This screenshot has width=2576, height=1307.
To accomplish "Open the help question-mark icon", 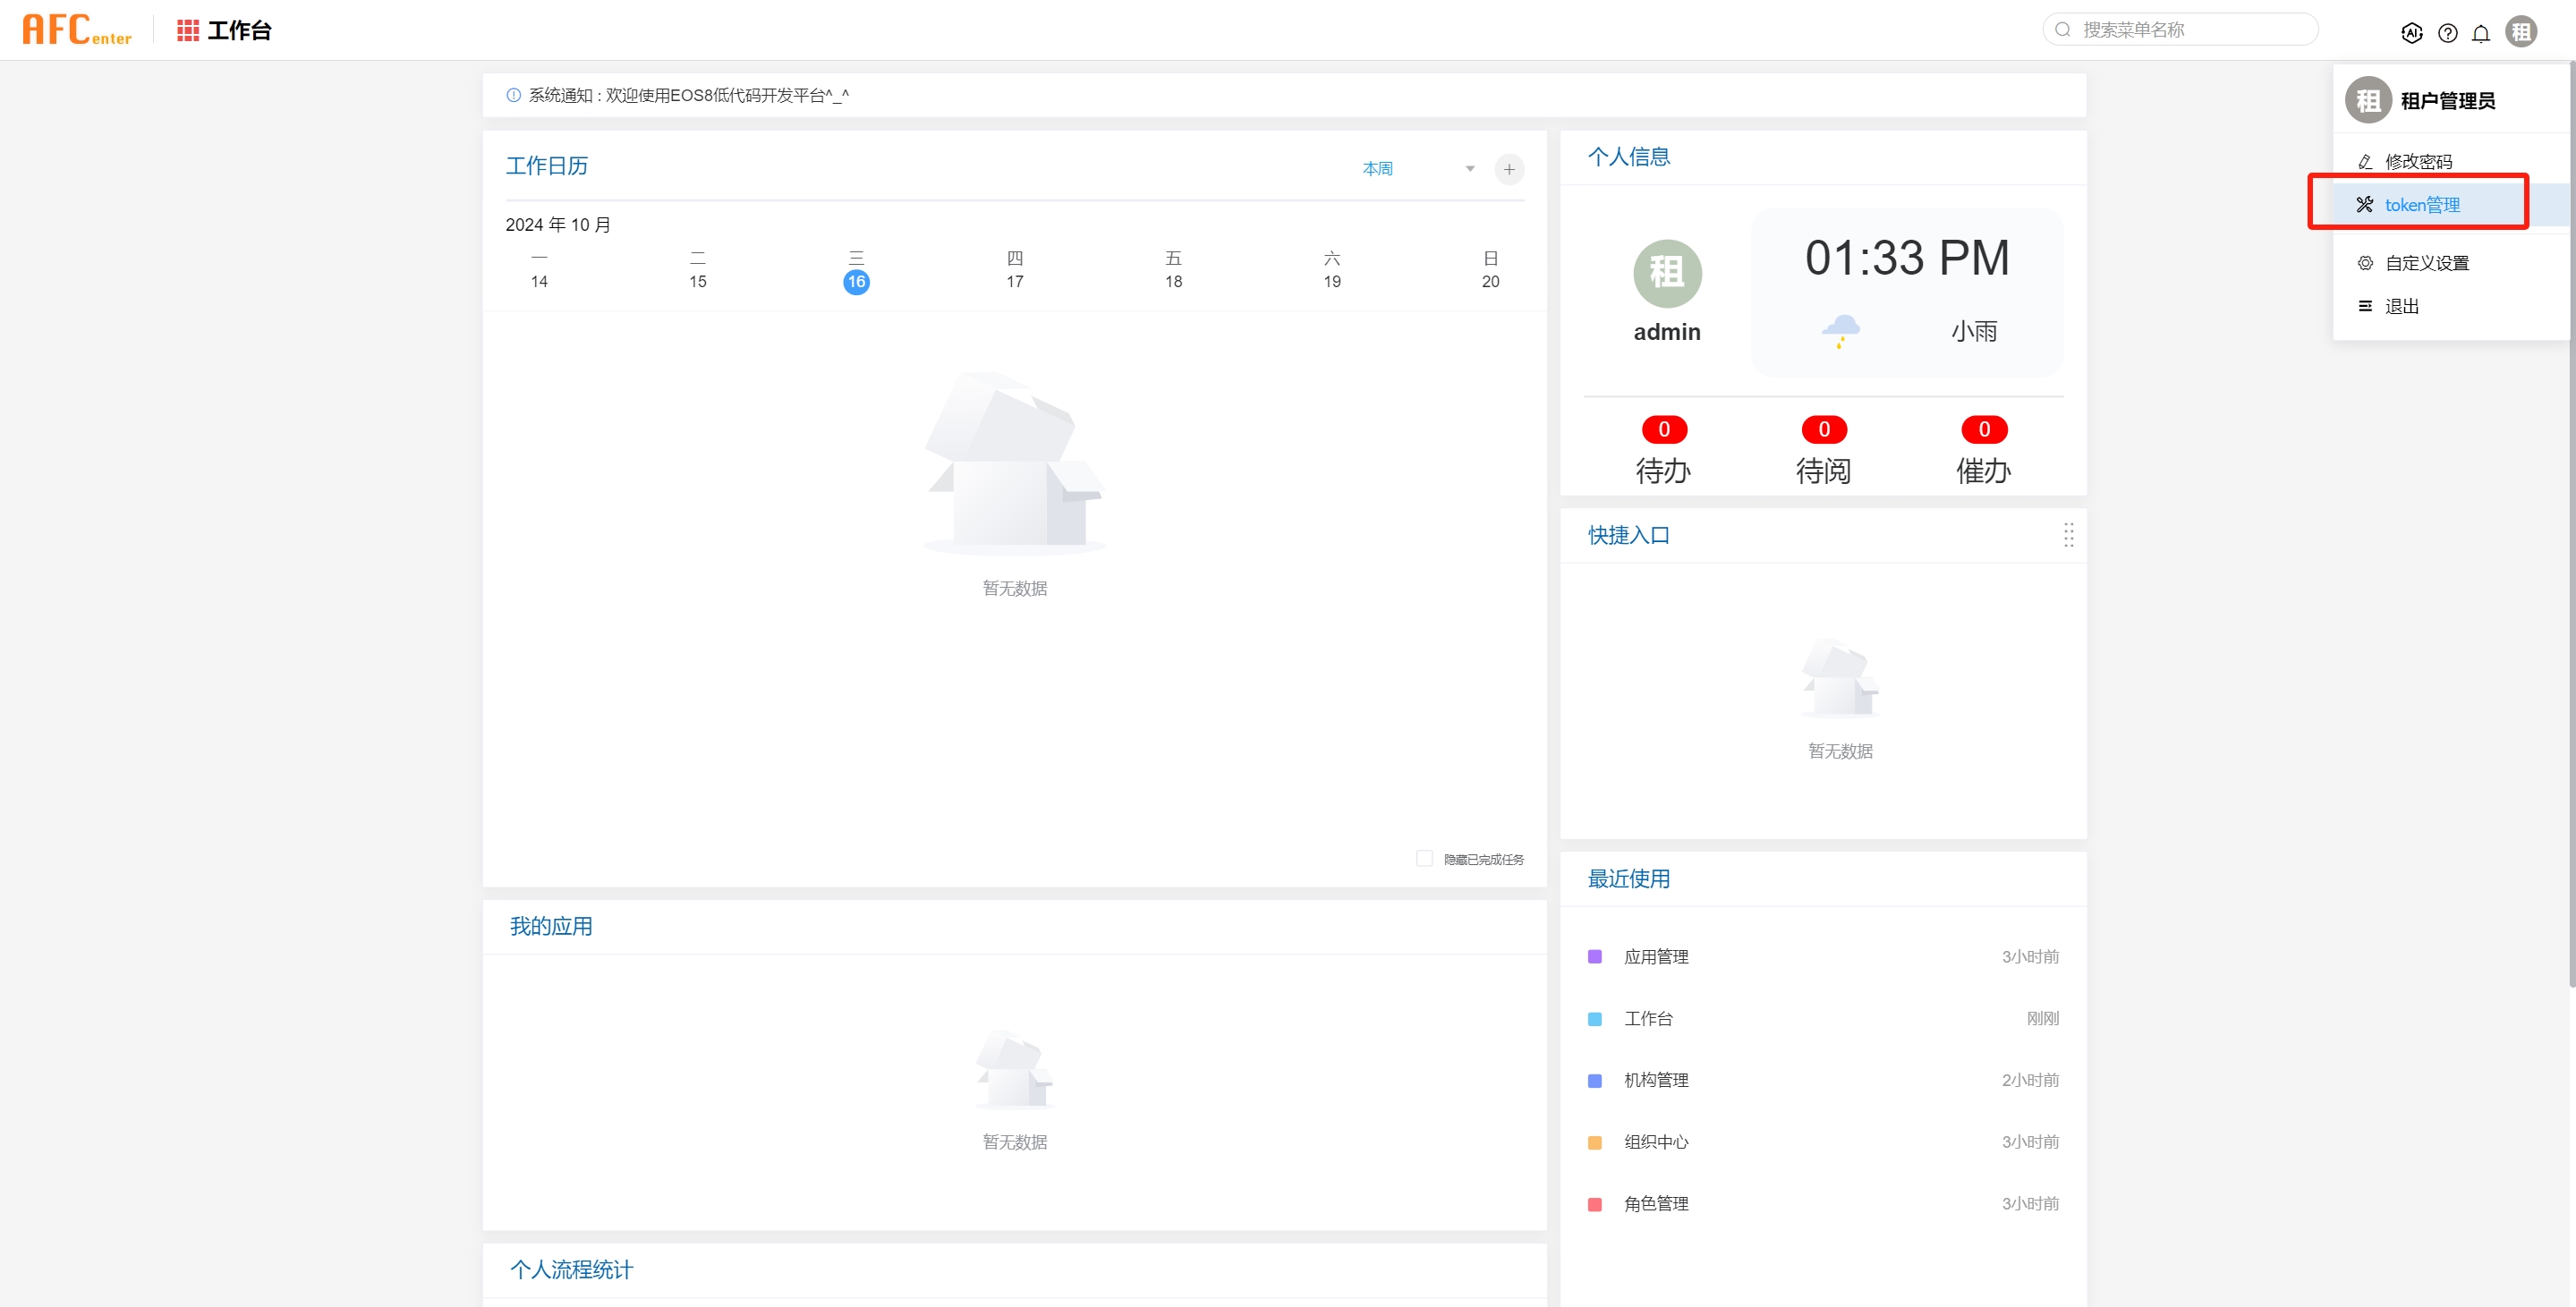I will 2447,33.
